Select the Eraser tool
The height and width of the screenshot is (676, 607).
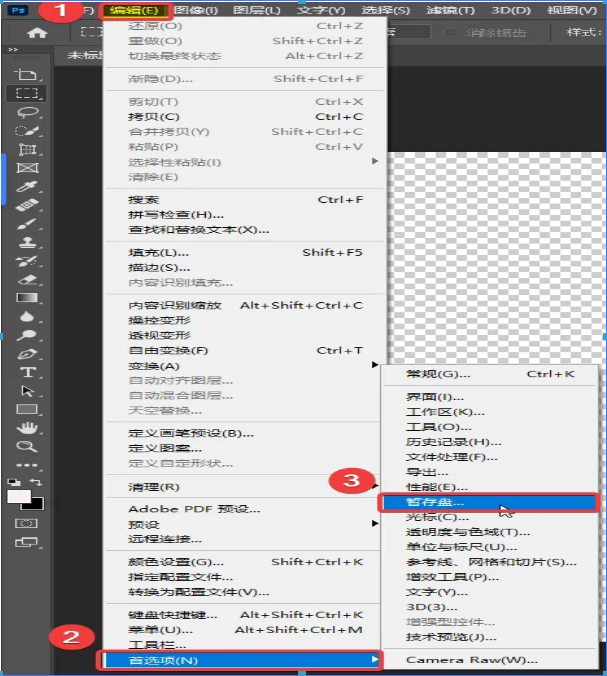tap(27, 279)
